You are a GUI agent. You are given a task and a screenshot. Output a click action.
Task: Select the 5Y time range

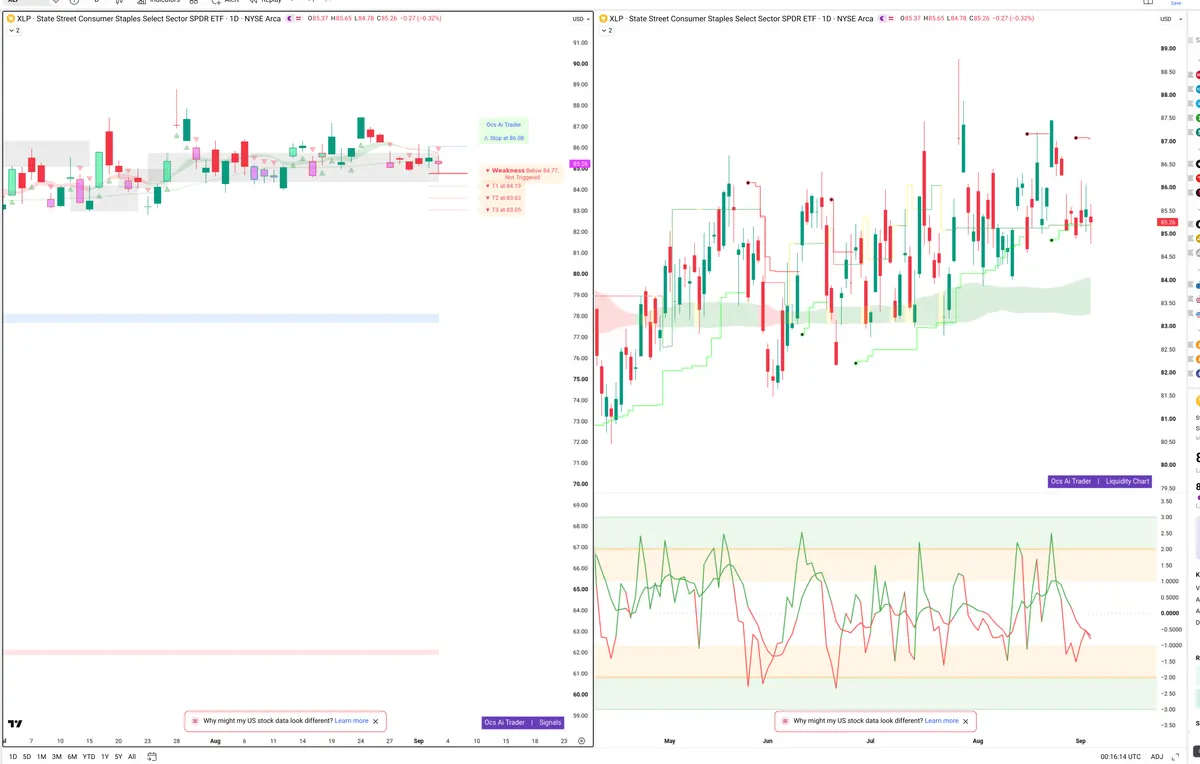coord(118,757)
